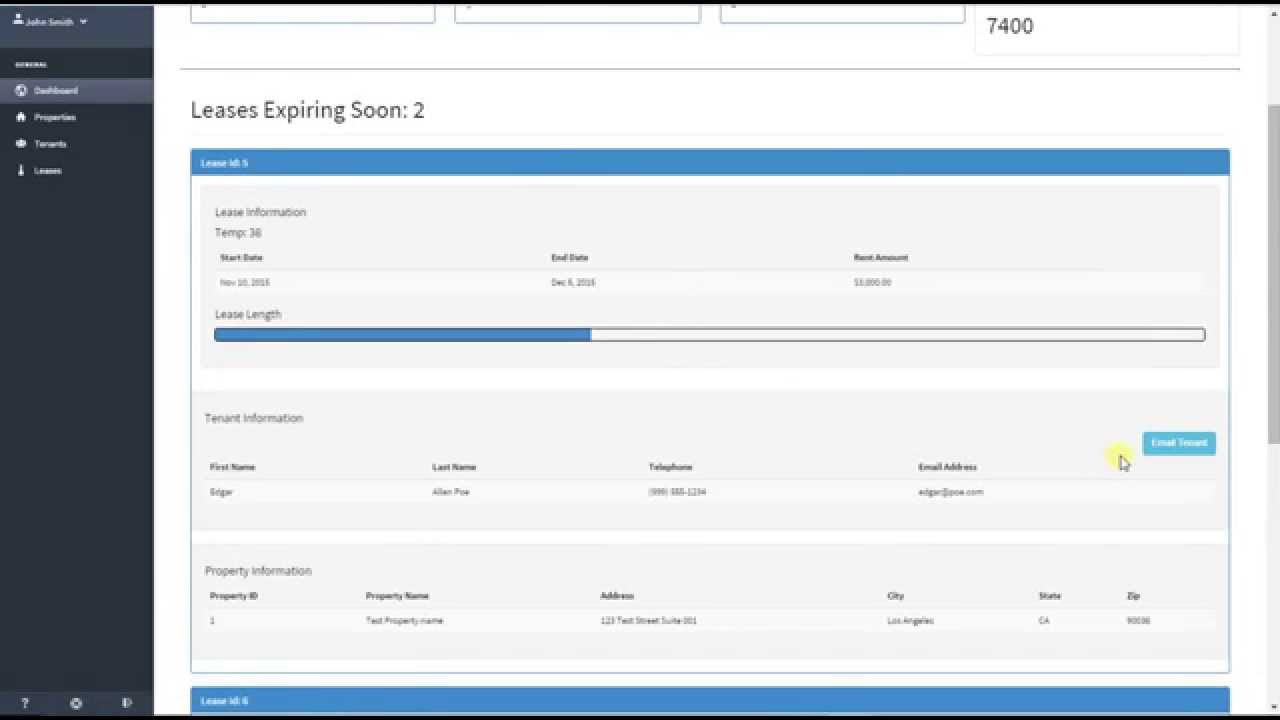Click the Tenant Information section title
Image resolution: width=1280 pixels, height=720 pixels.
[254, 418]
